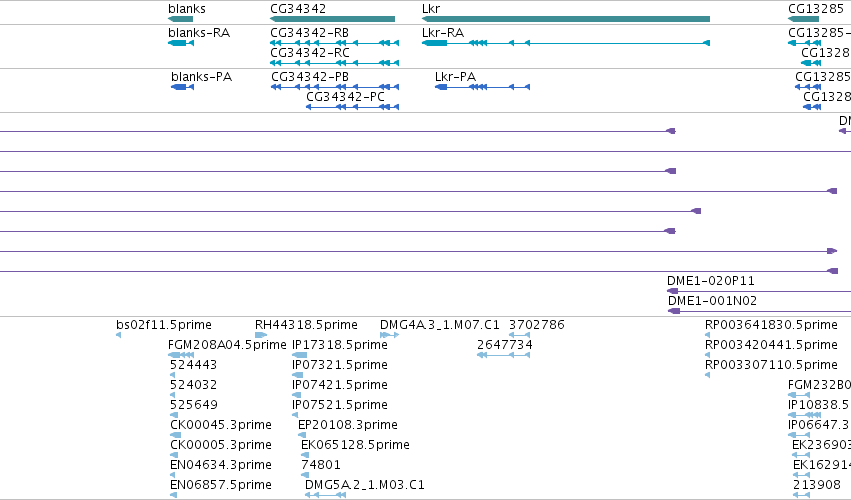Click the CG13285 gene label
Screen dimensions: 851x500
point(816,9)
